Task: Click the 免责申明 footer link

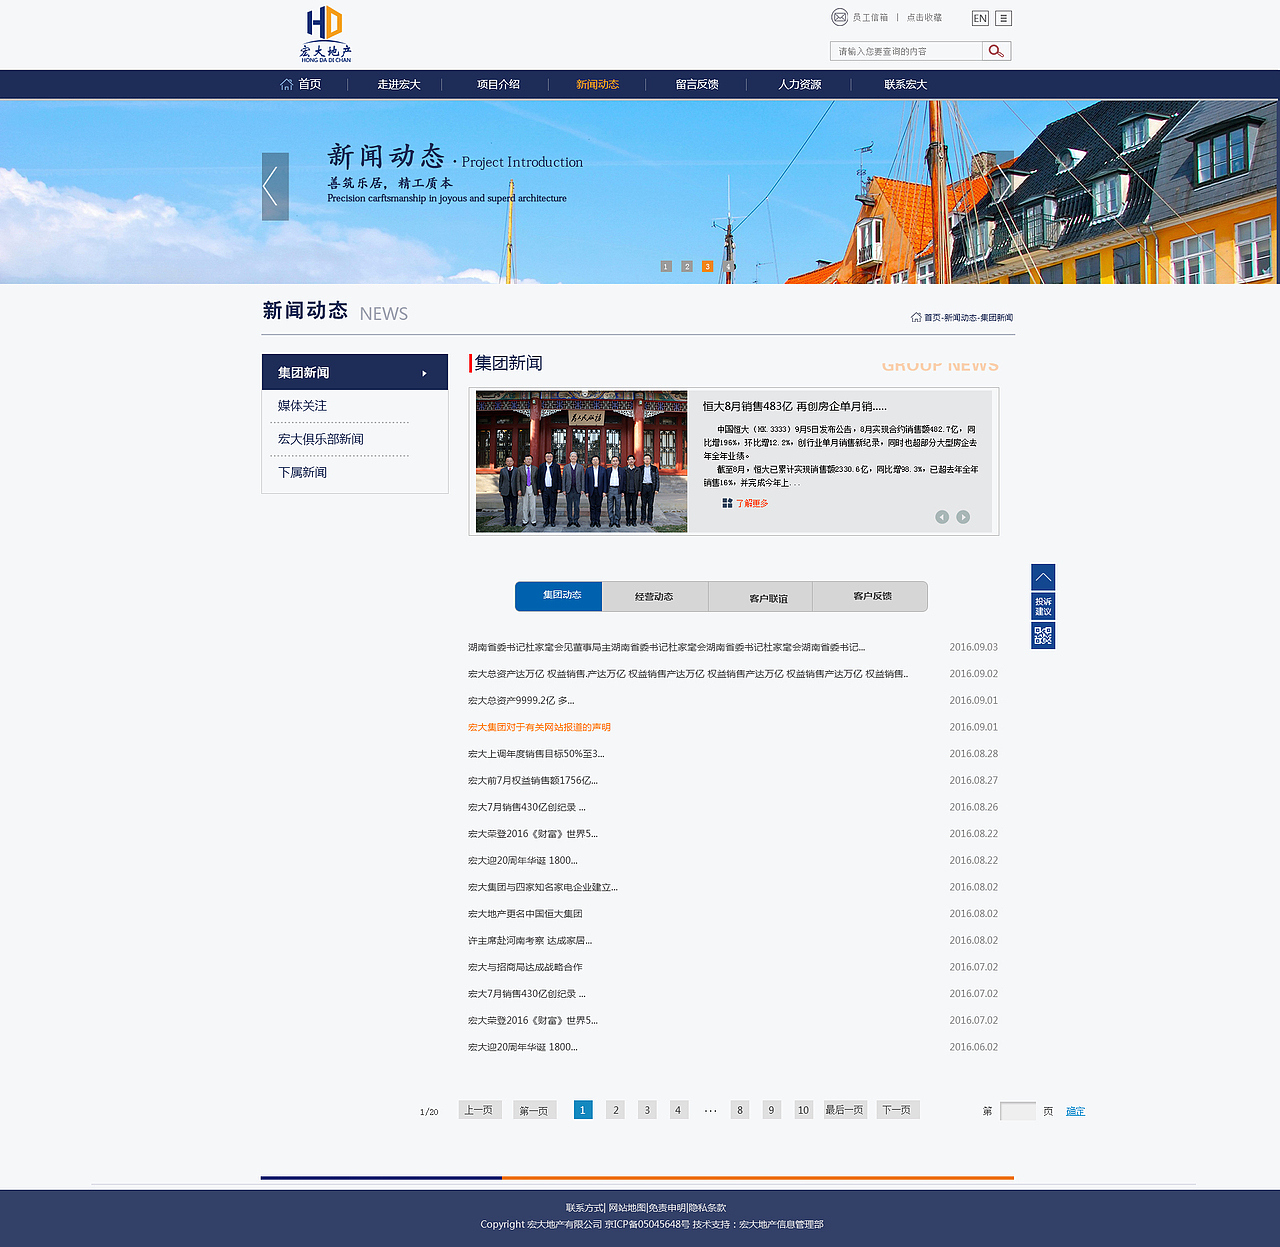Action: pos(667,1208)
